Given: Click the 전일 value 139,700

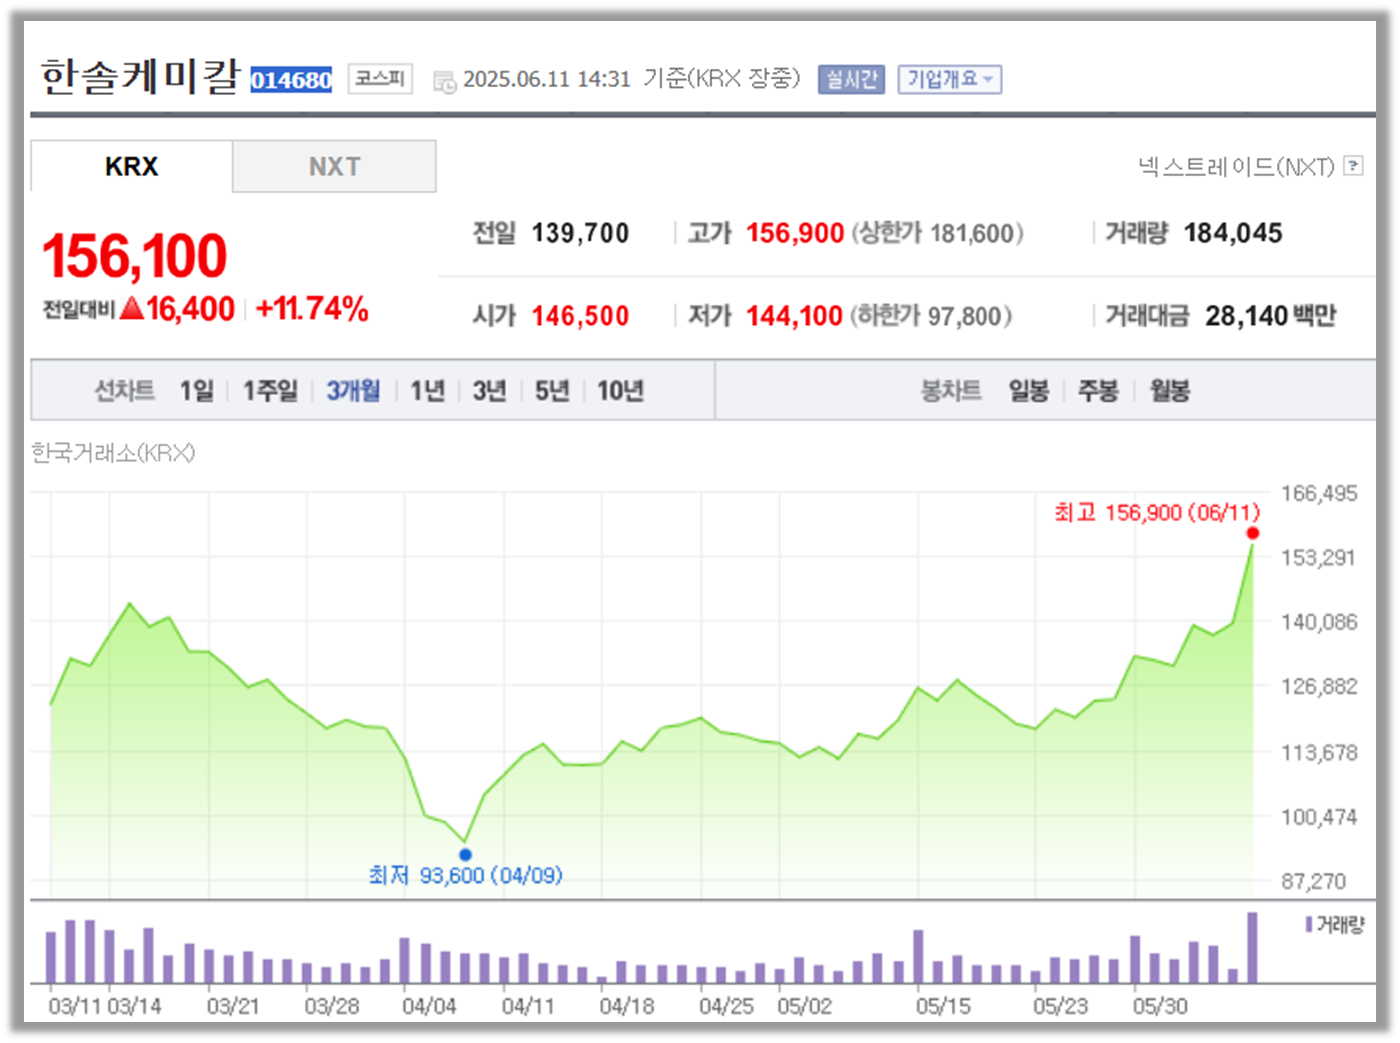Looking at the screenshot, I should point(580,233).
